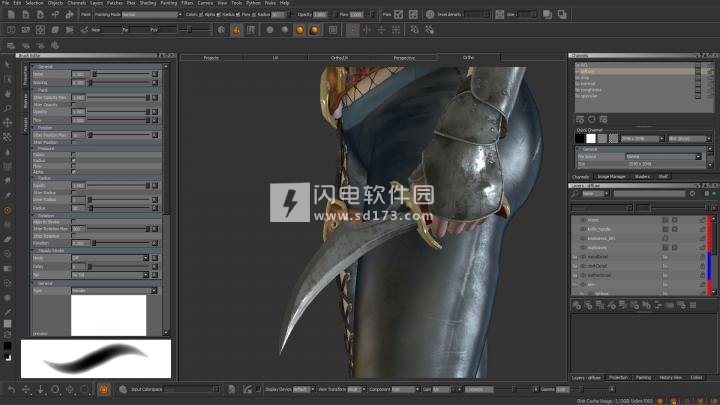
Task: Toggle the Alpha checkbox in top toolbar
Action: (x=219, y=15)
